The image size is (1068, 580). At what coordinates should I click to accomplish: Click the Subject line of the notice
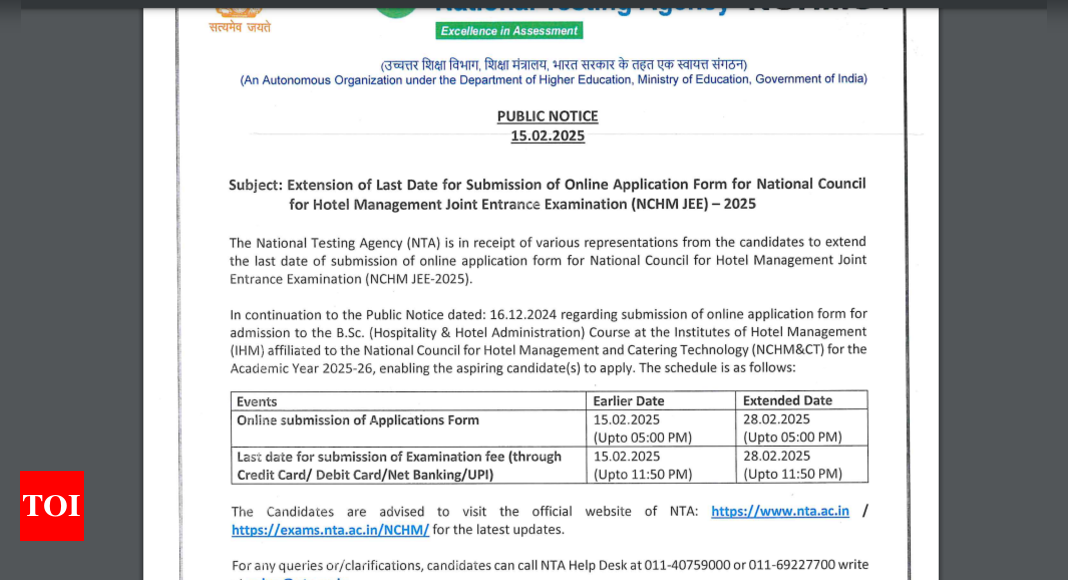click(x=547, y=194)
